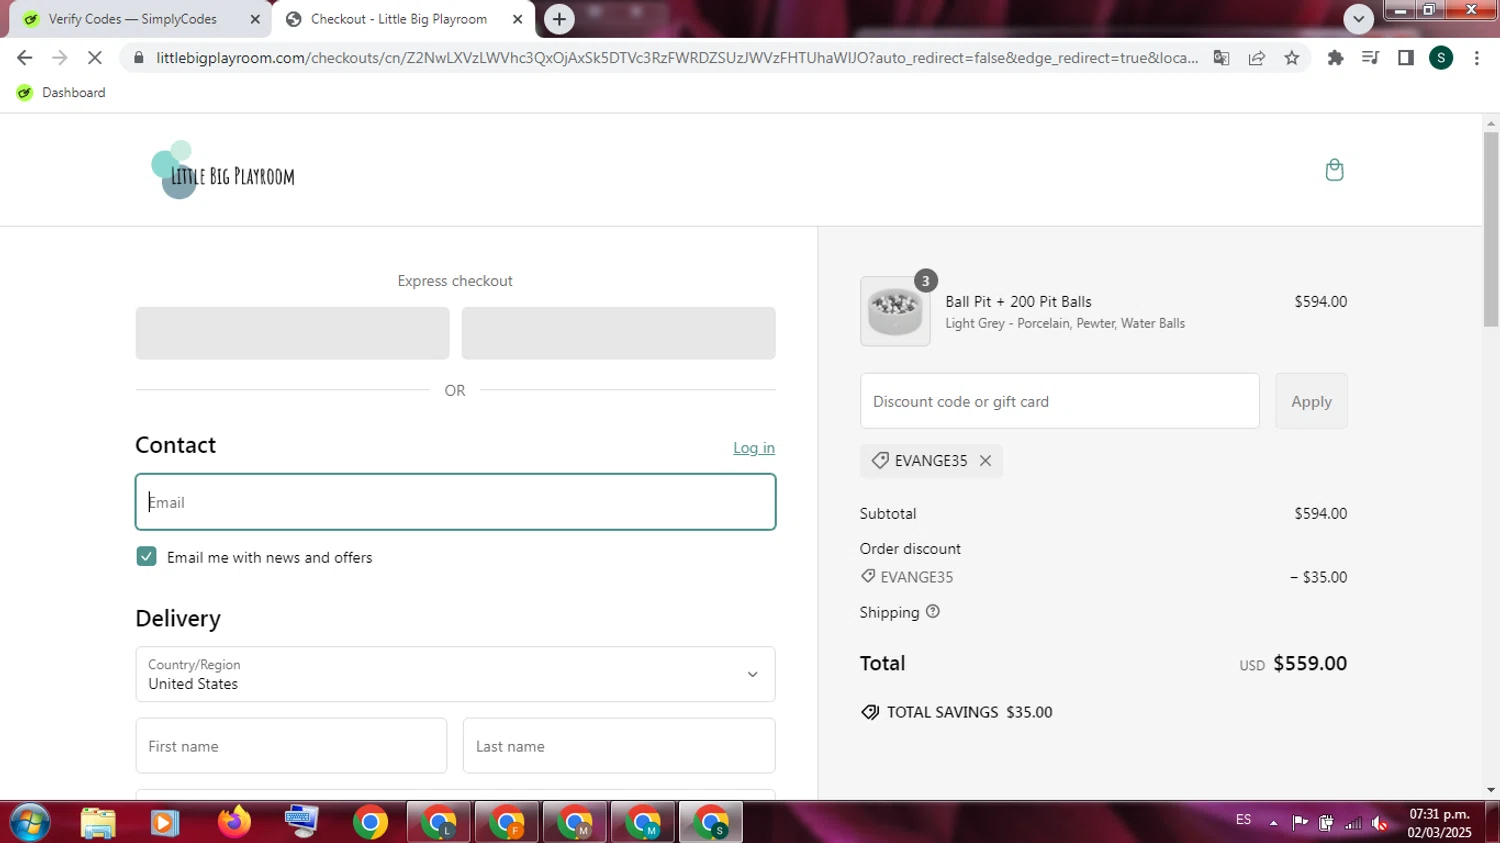Switch to the Chrome profile S window
1500x843 pixels.
[711, 823]
